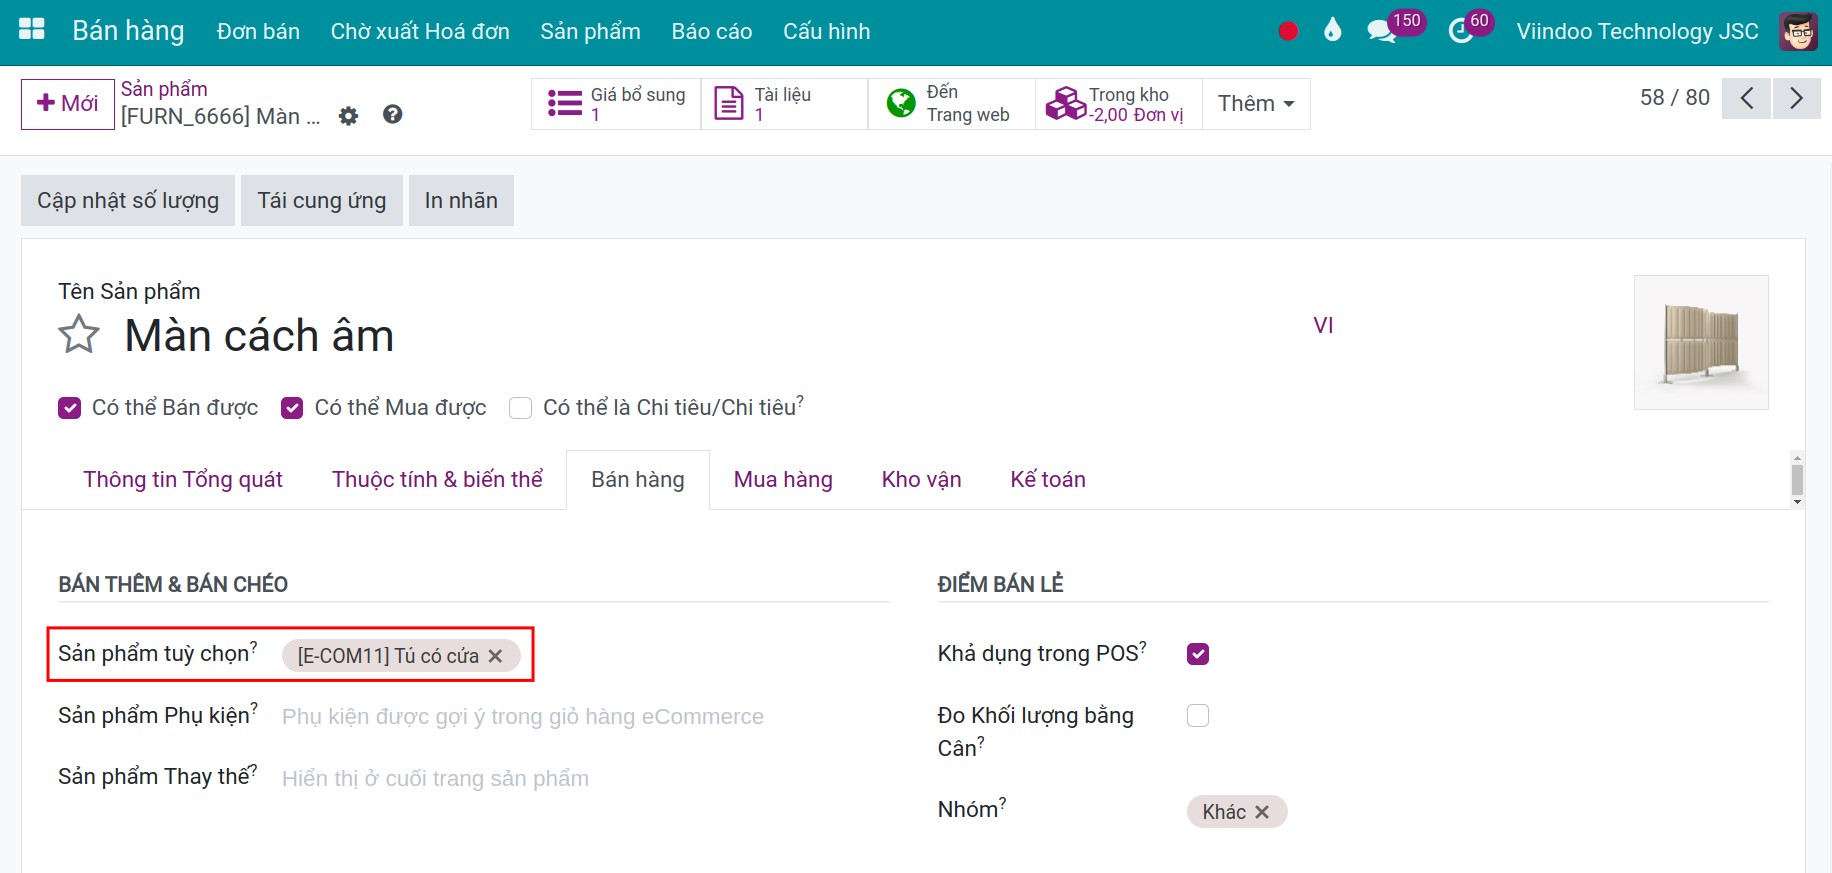Click Sản phẩm Thay thế input field
Screen dimensions: 1832x873
click(585, 779)
